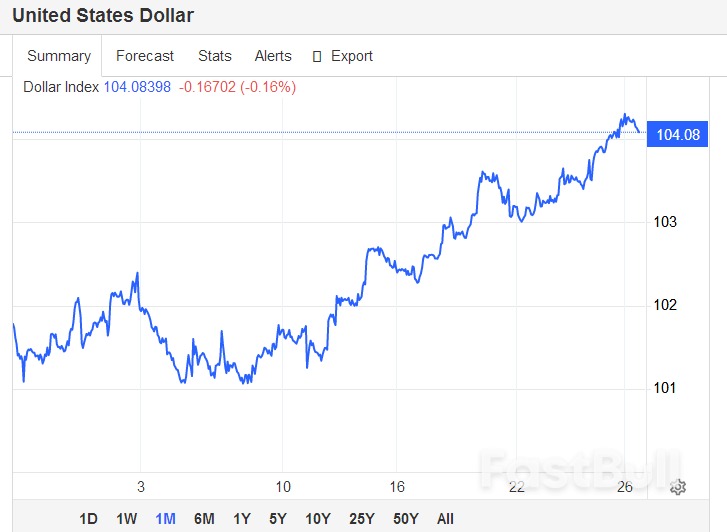Click the Dollar Index legend label
The image size is (727, 532).
click(x=61, y=87)
